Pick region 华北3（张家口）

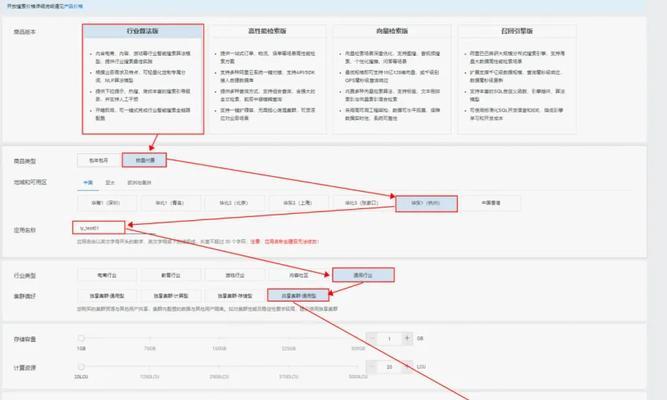362,203
